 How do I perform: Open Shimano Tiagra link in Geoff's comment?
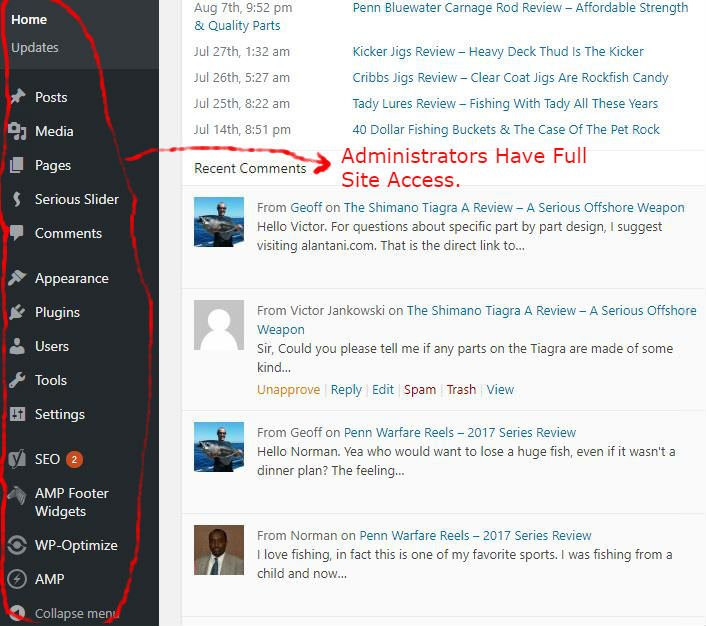point(514,208)
